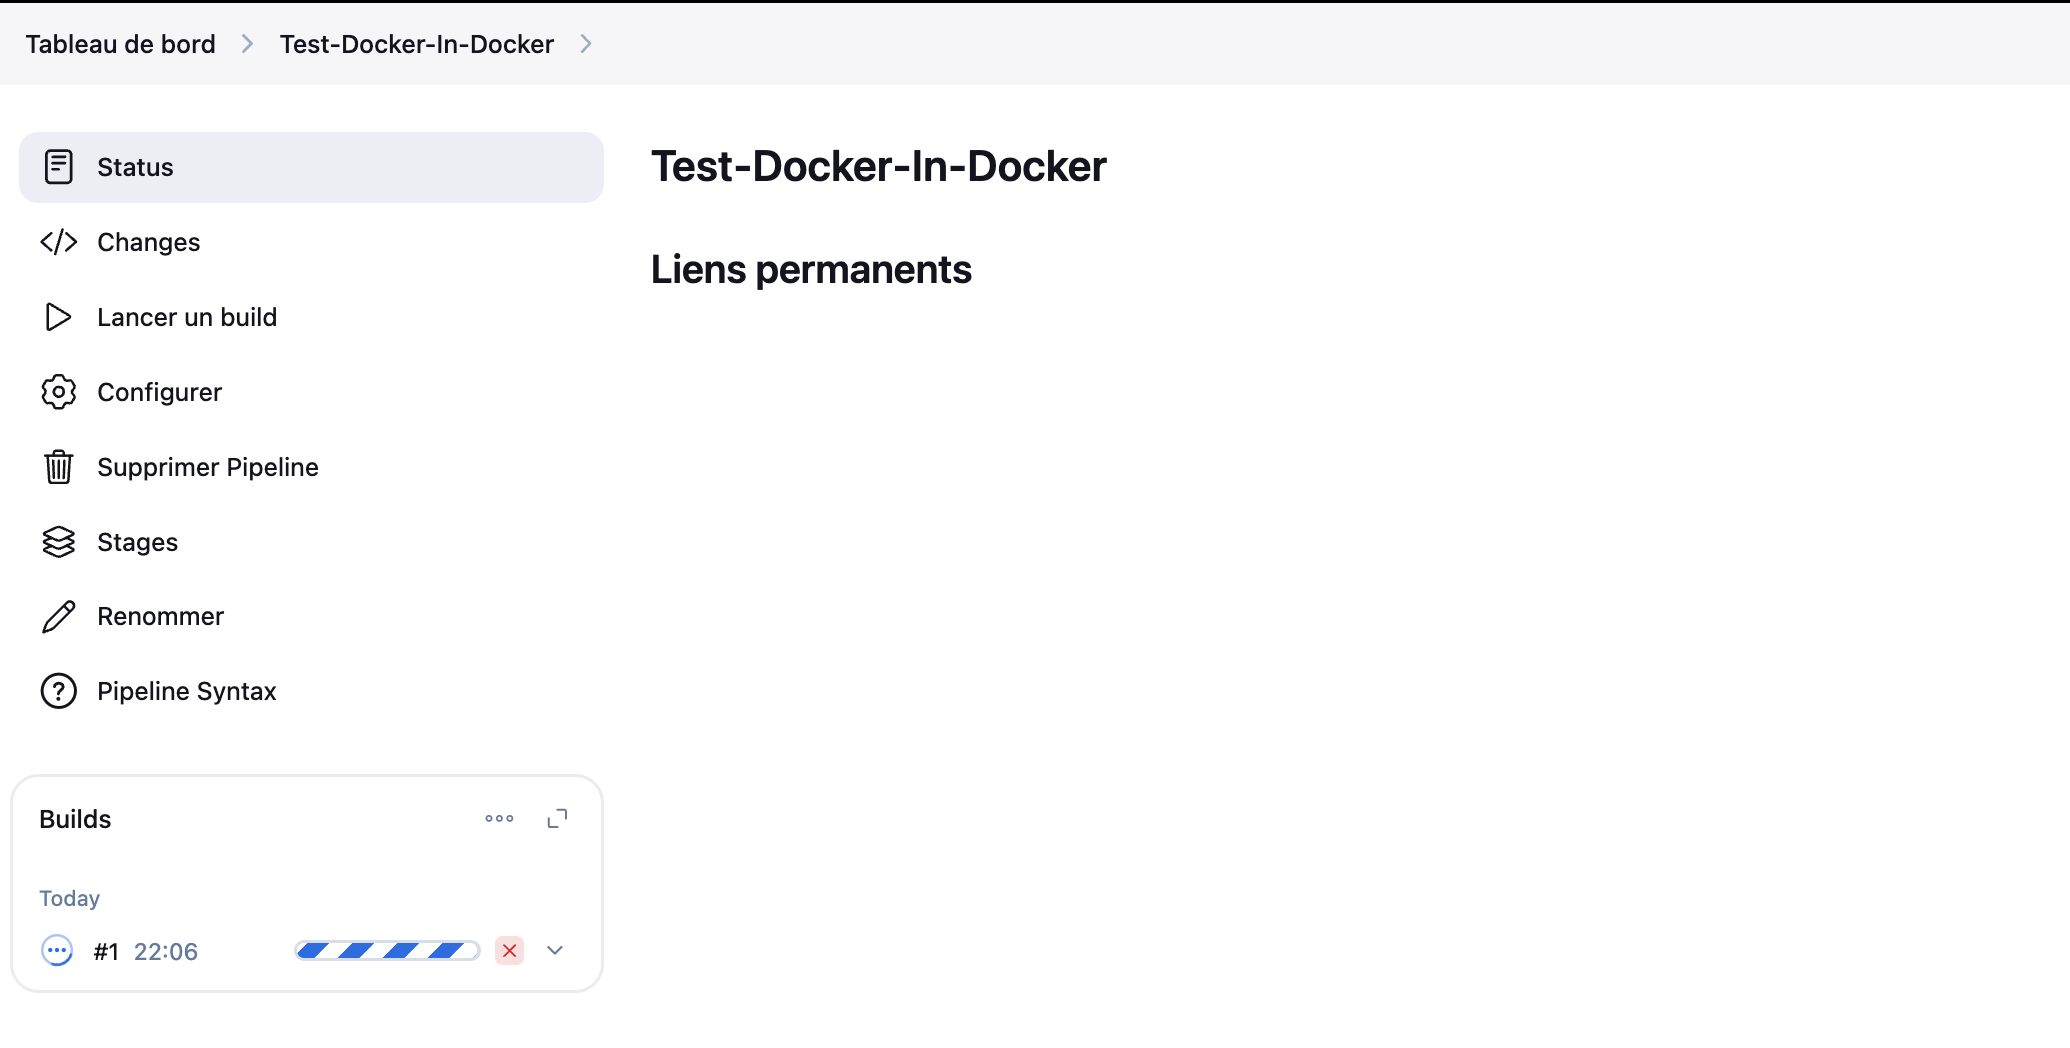Open chevron menu after Test-Docker-In-Docker breadcrumb

(586, 44)
